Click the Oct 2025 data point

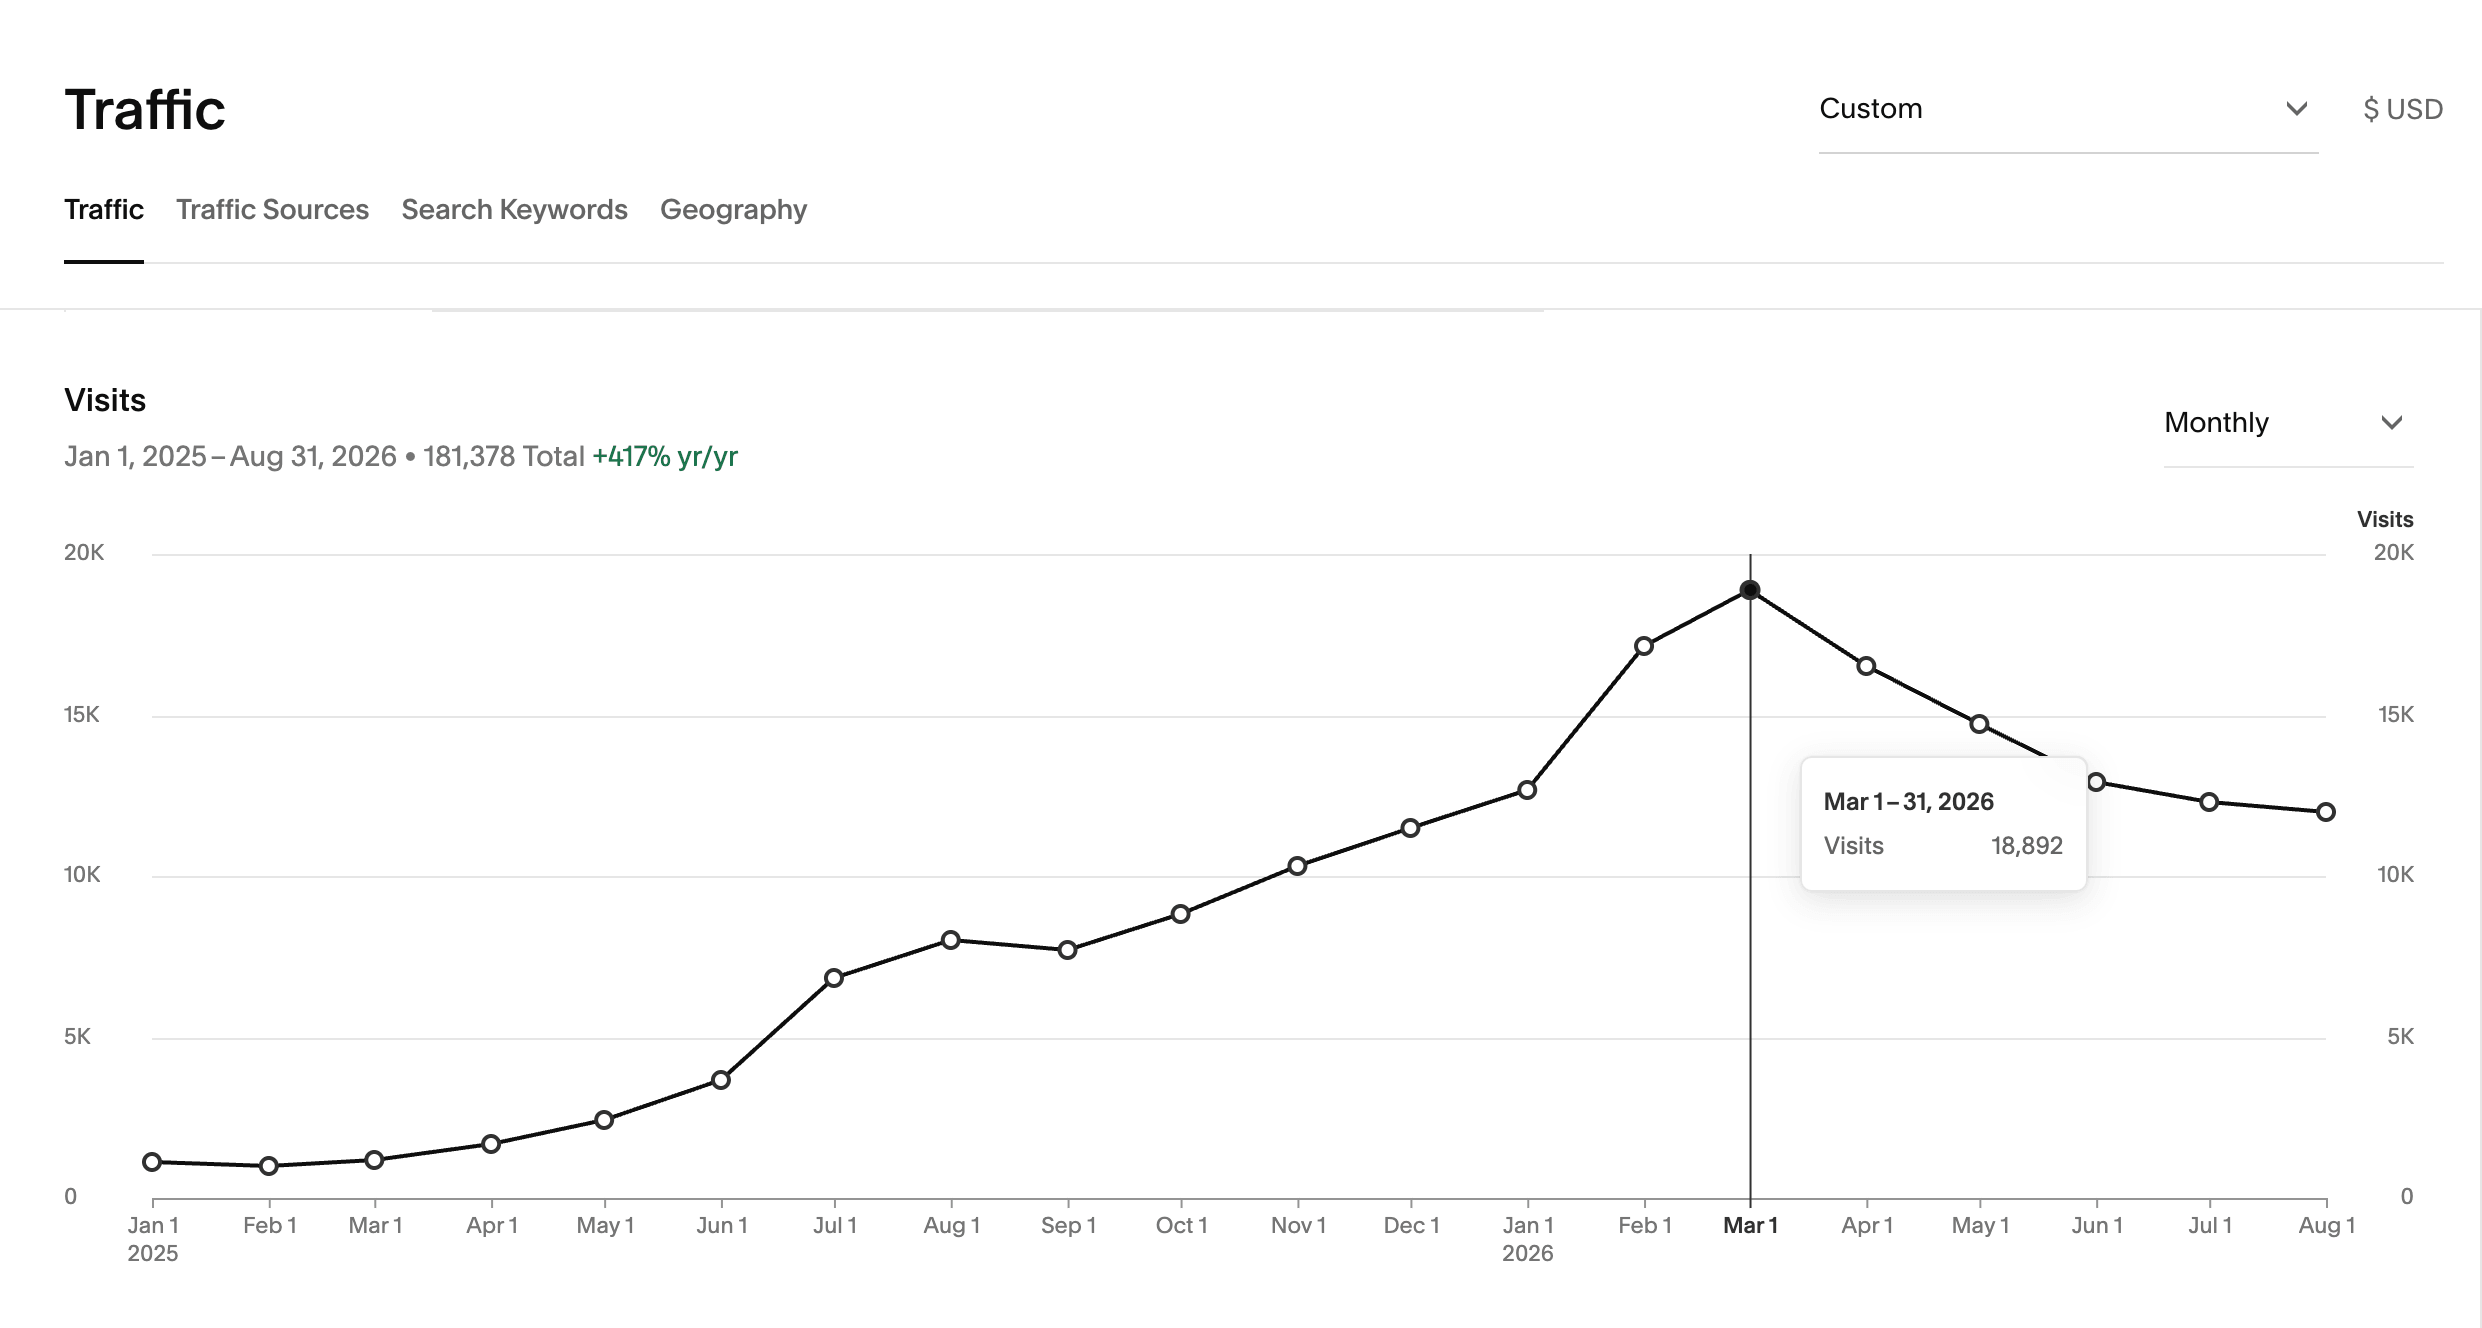click(x=1180, y=914)
